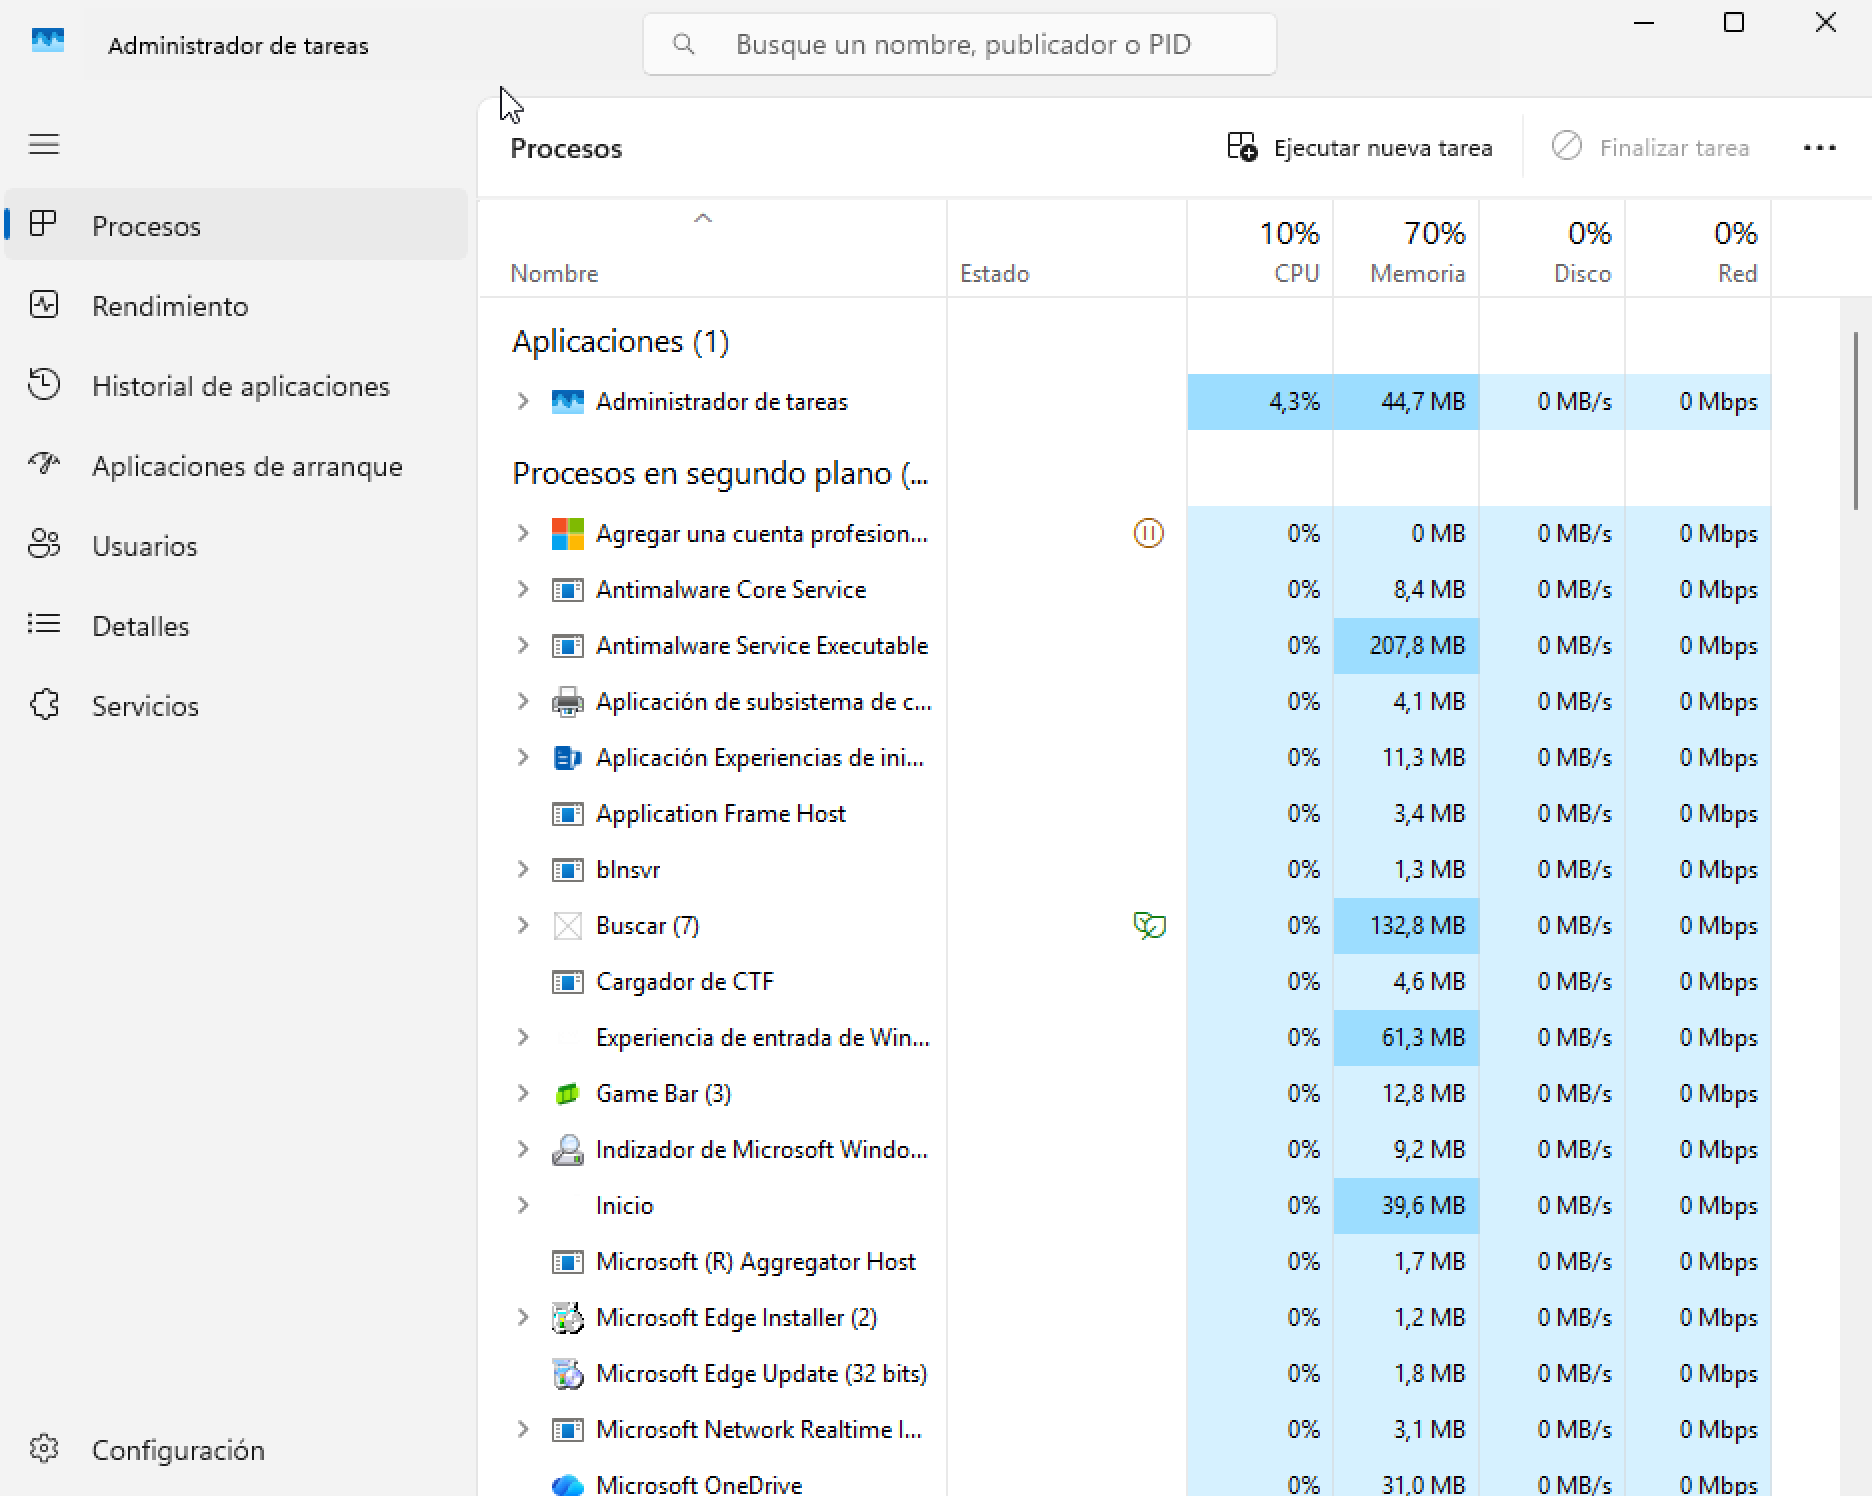Sort by Disco column header
The width and height of the screenshot is (1872, 1496).
(x=1552, y=250)
